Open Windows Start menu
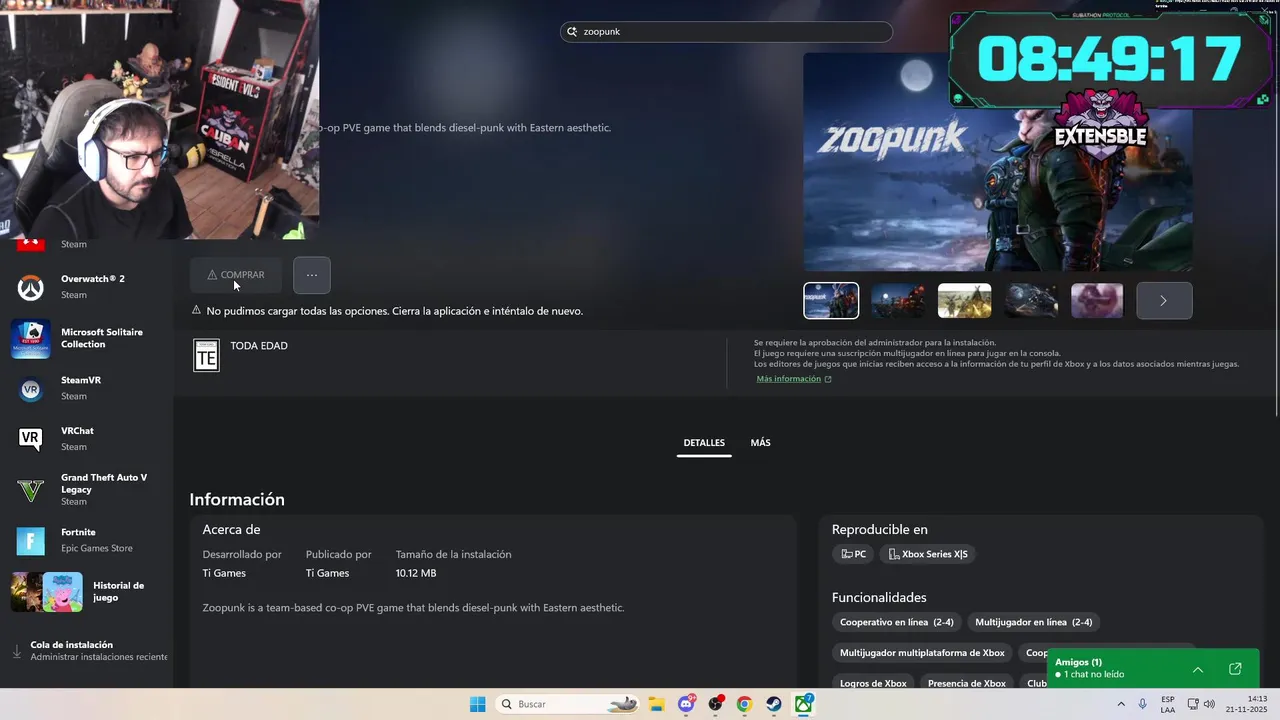The image size is (1280, 720). pyautogui.click(x=478, y=704)
